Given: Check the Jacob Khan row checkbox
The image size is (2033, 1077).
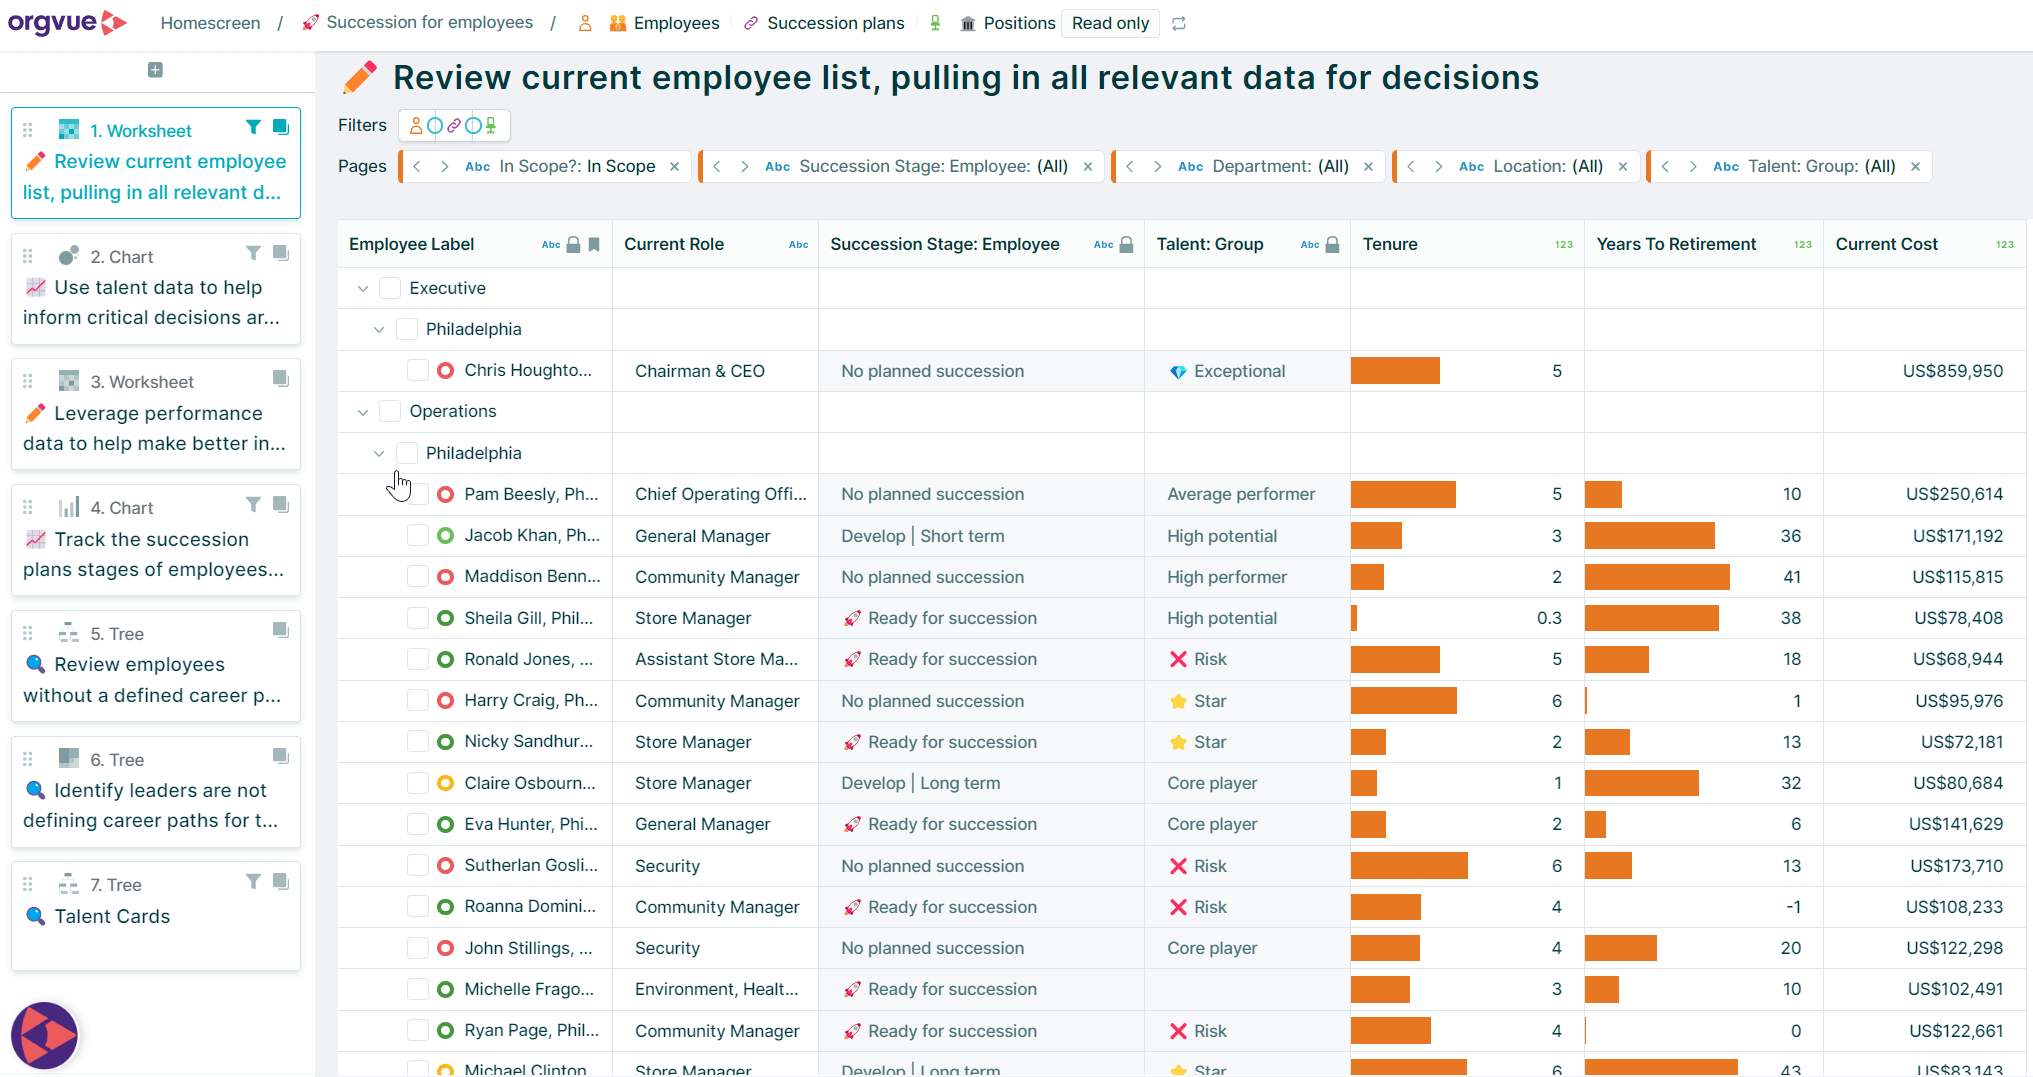Looking at the screenshot, I should point(418,536).
